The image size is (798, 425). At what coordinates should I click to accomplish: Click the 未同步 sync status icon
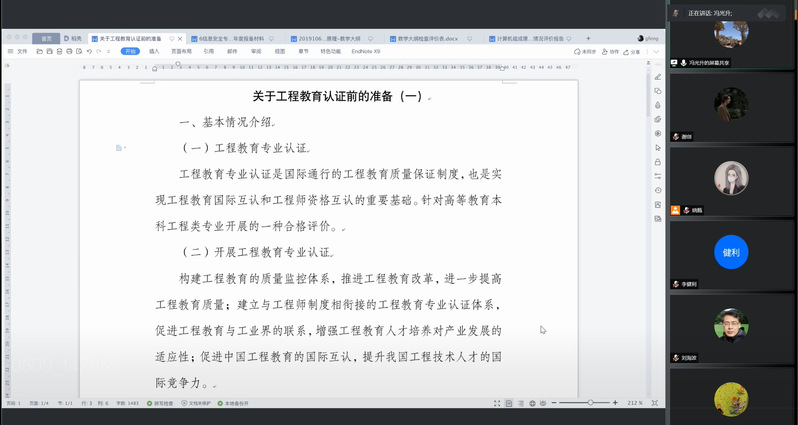(585, 51)
